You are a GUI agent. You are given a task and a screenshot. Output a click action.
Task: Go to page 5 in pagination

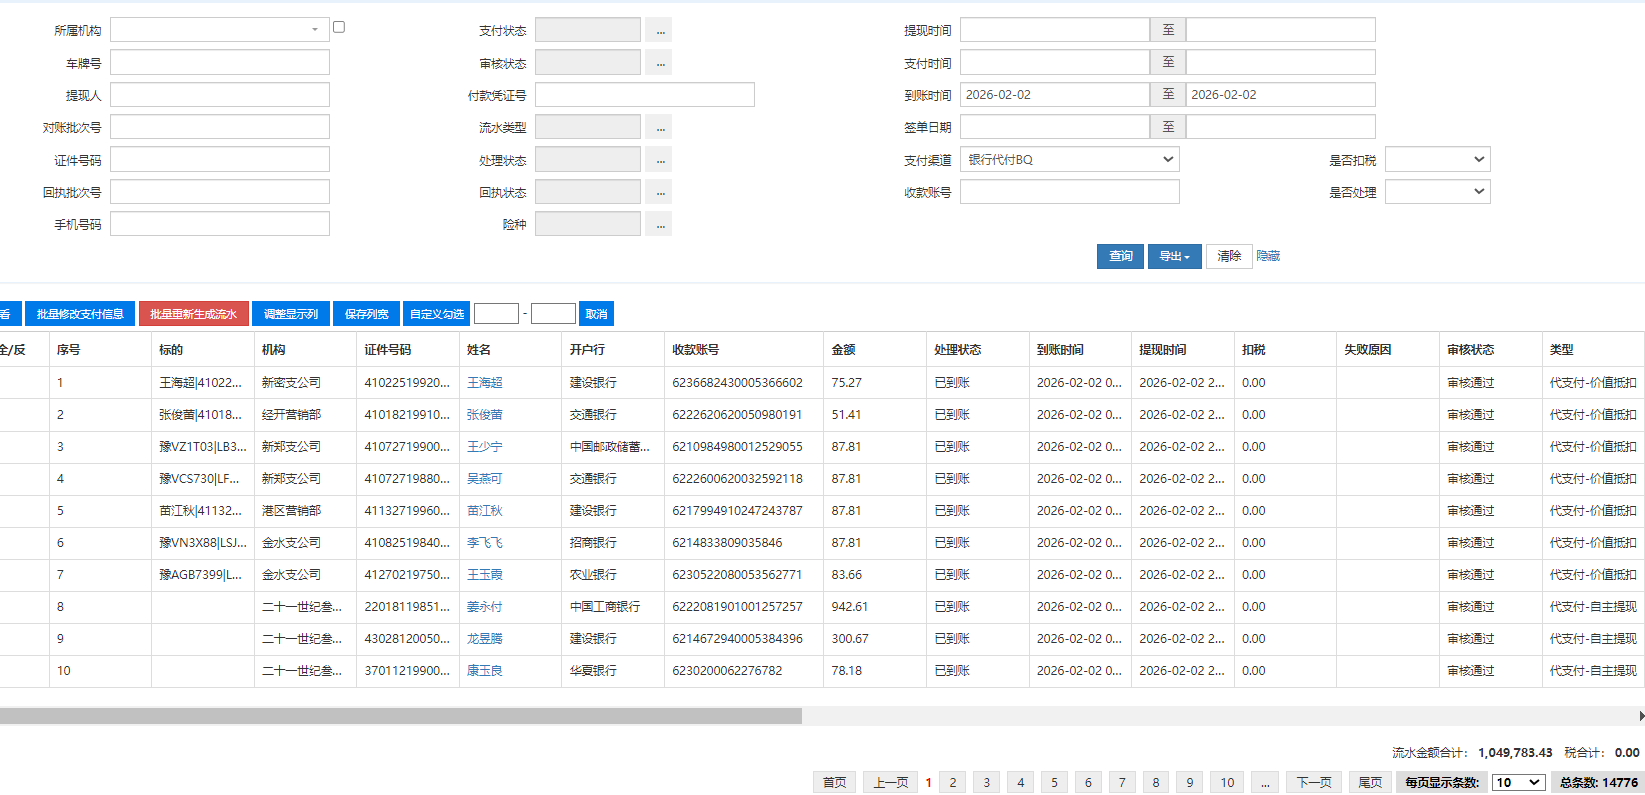coord(1054,782)
